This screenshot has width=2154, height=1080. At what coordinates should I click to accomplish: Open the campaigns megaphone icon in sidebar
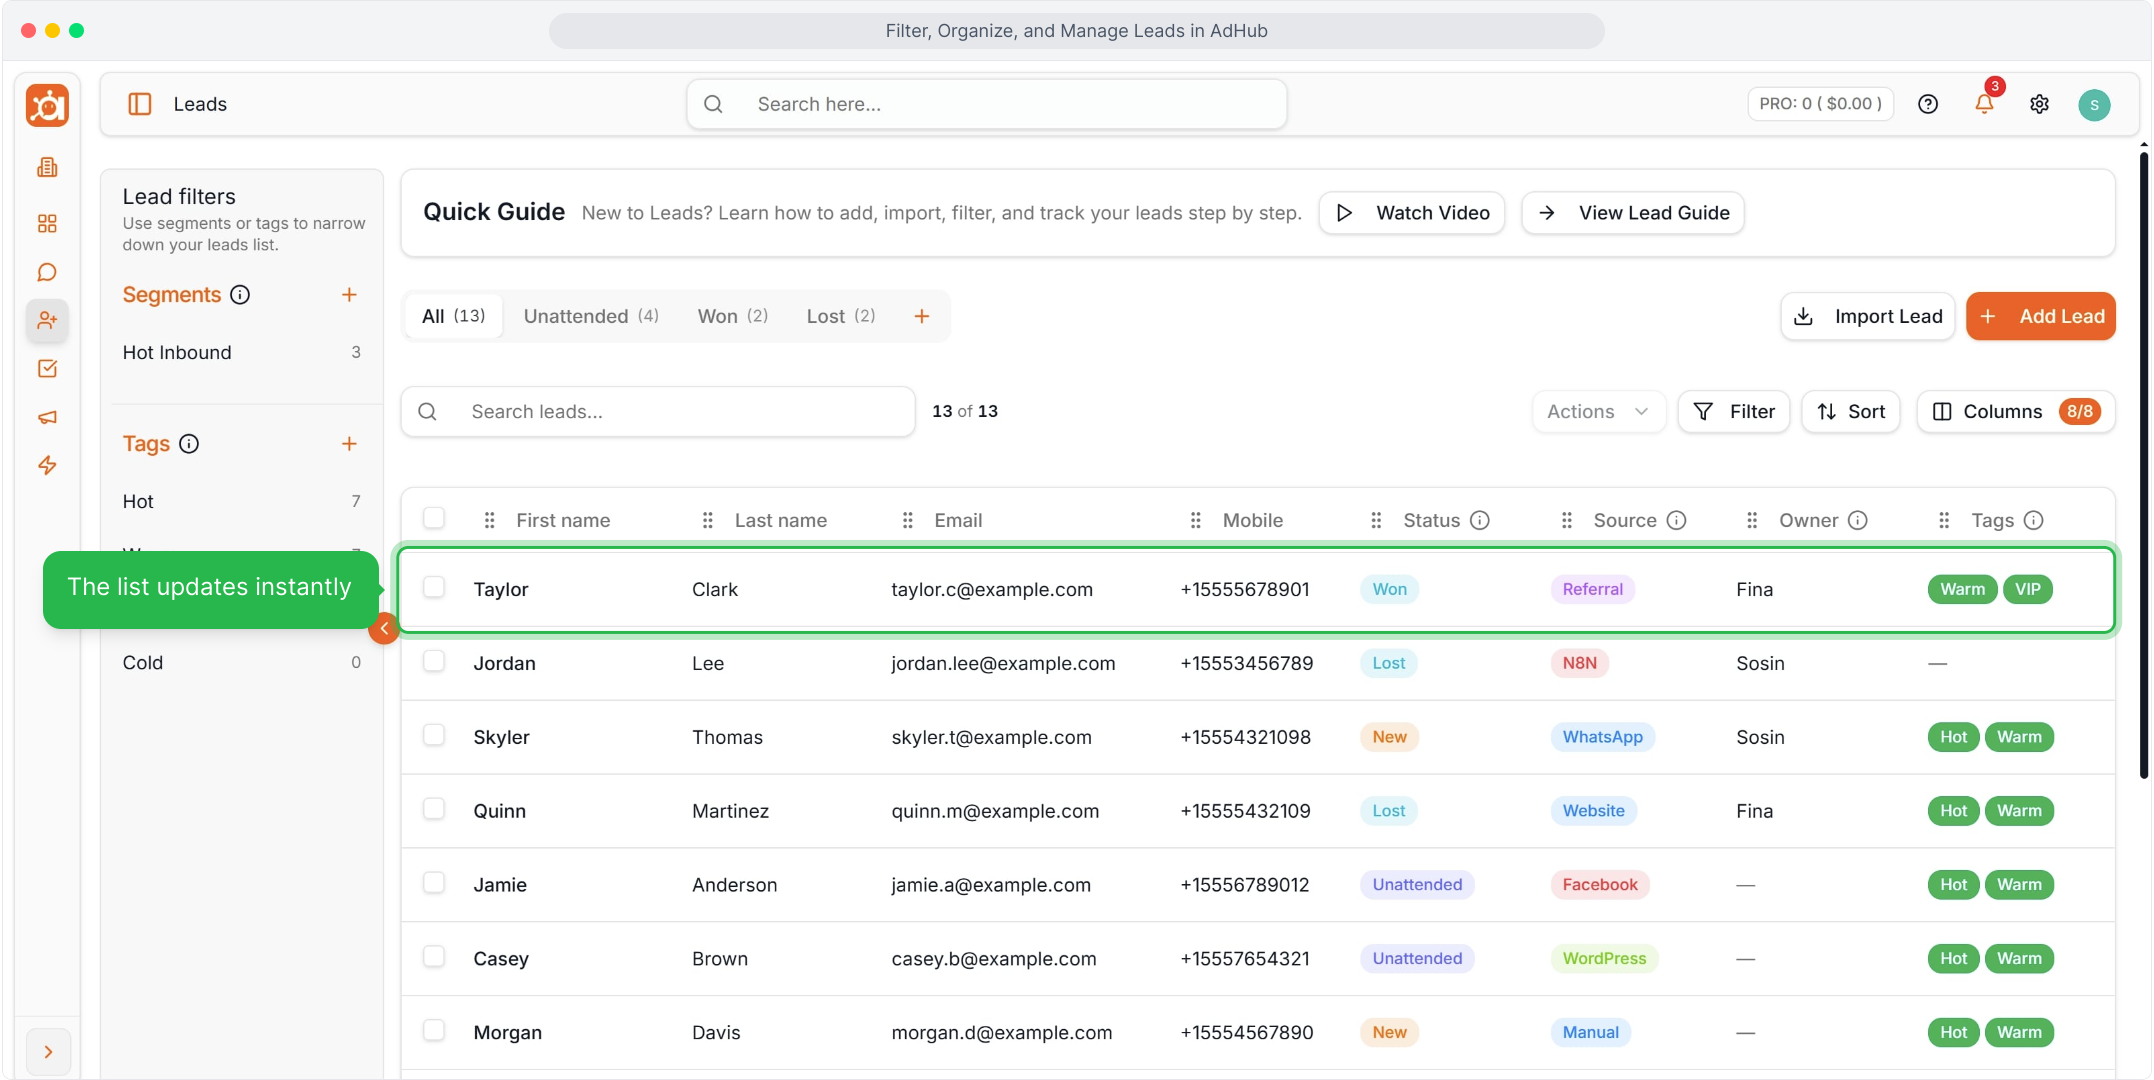click(47, 417)
